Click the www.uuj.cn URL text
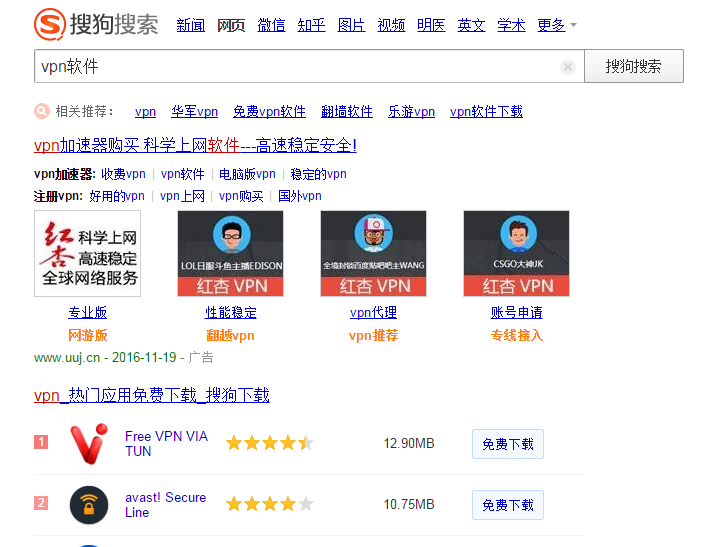703x547 pixels. 67,357
